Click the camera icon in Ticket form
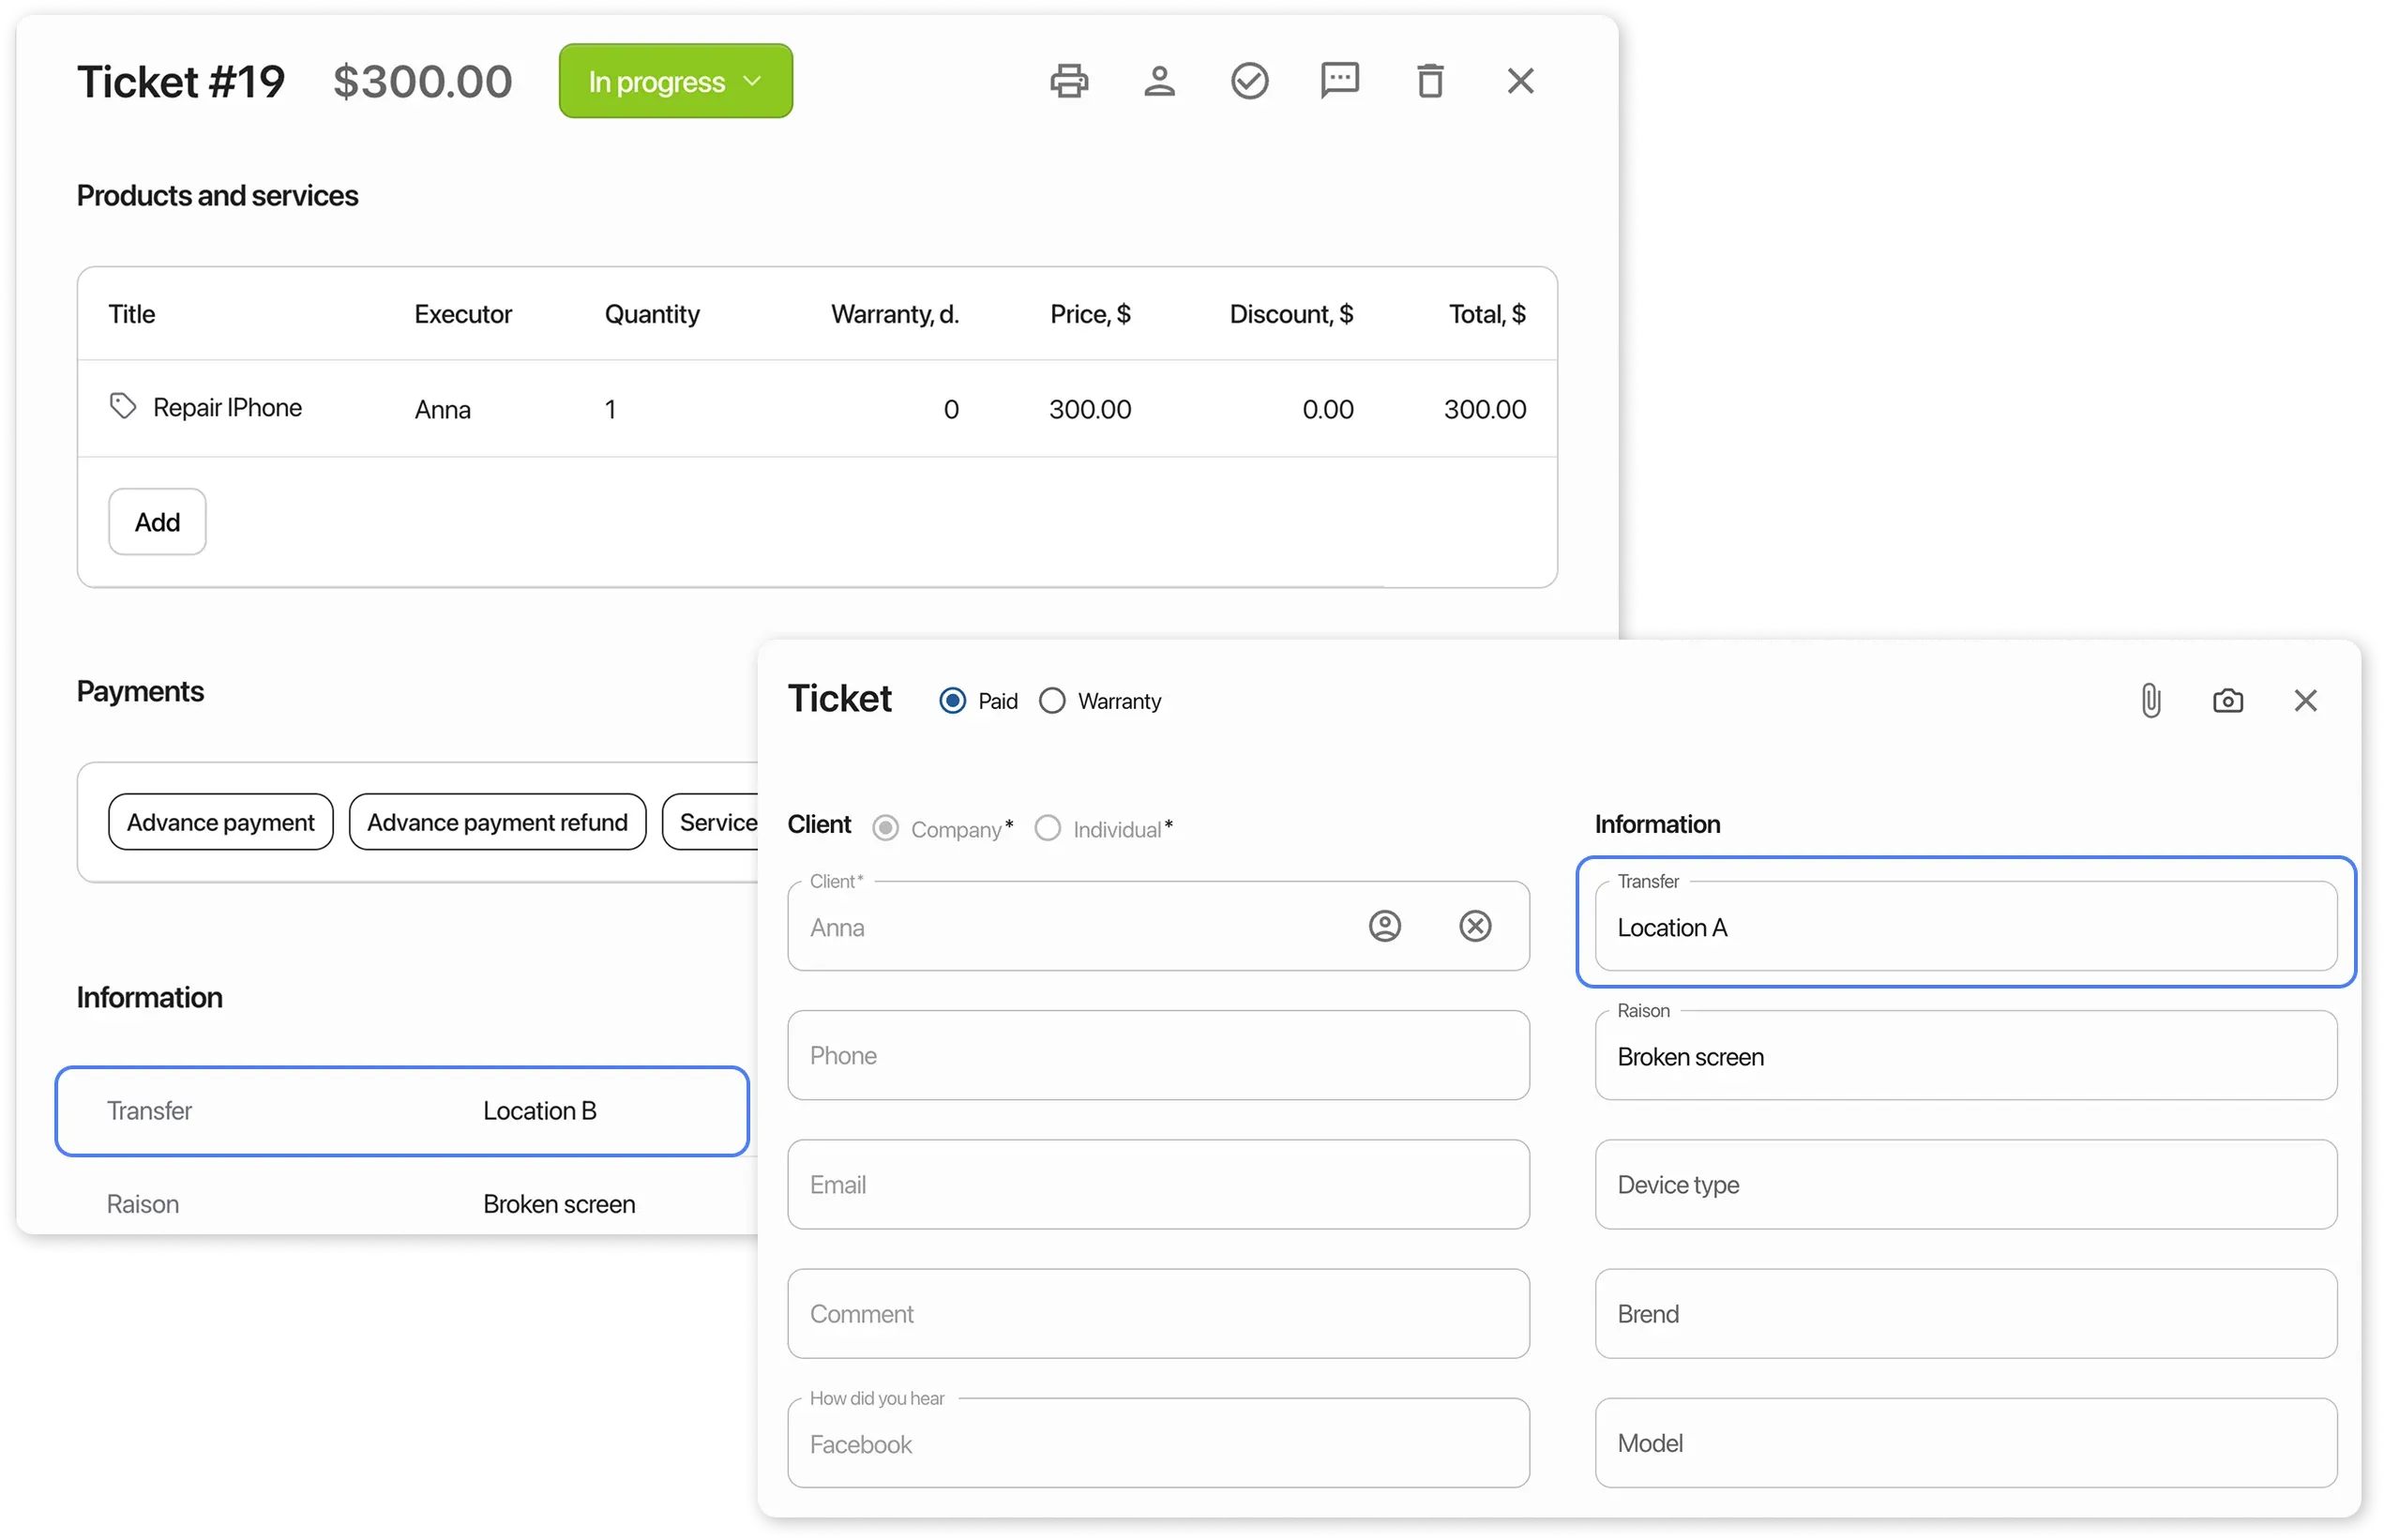The width and height of the screenshot is (2384, 1540). (2228, 701)
